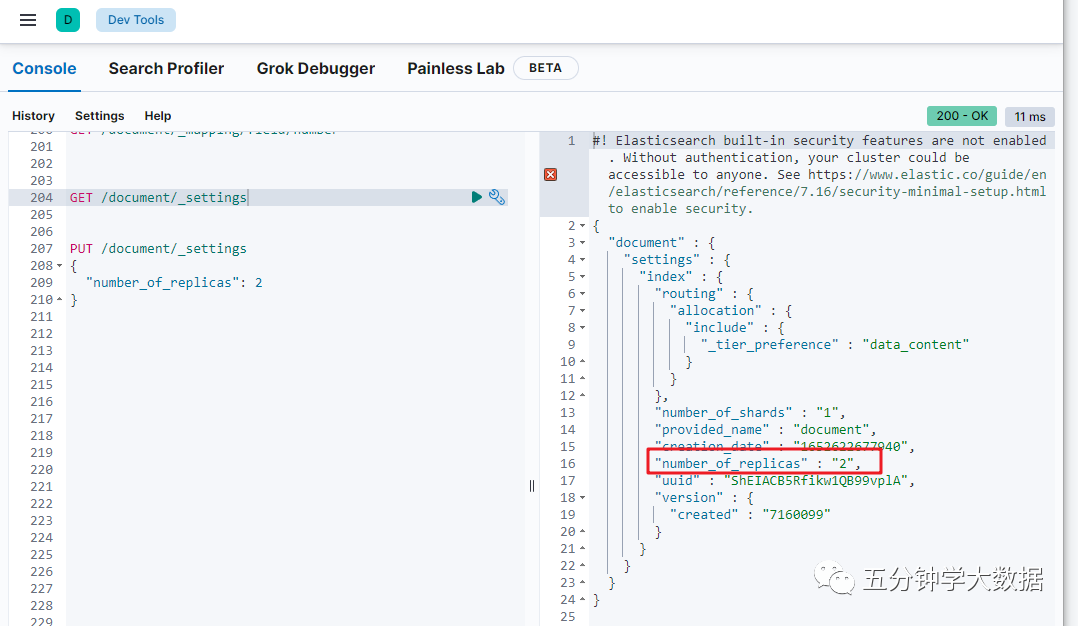This screenshot has width=1078, height=626.
Task: Switch to the Search Profiler tab
Action: coord(166,69)
